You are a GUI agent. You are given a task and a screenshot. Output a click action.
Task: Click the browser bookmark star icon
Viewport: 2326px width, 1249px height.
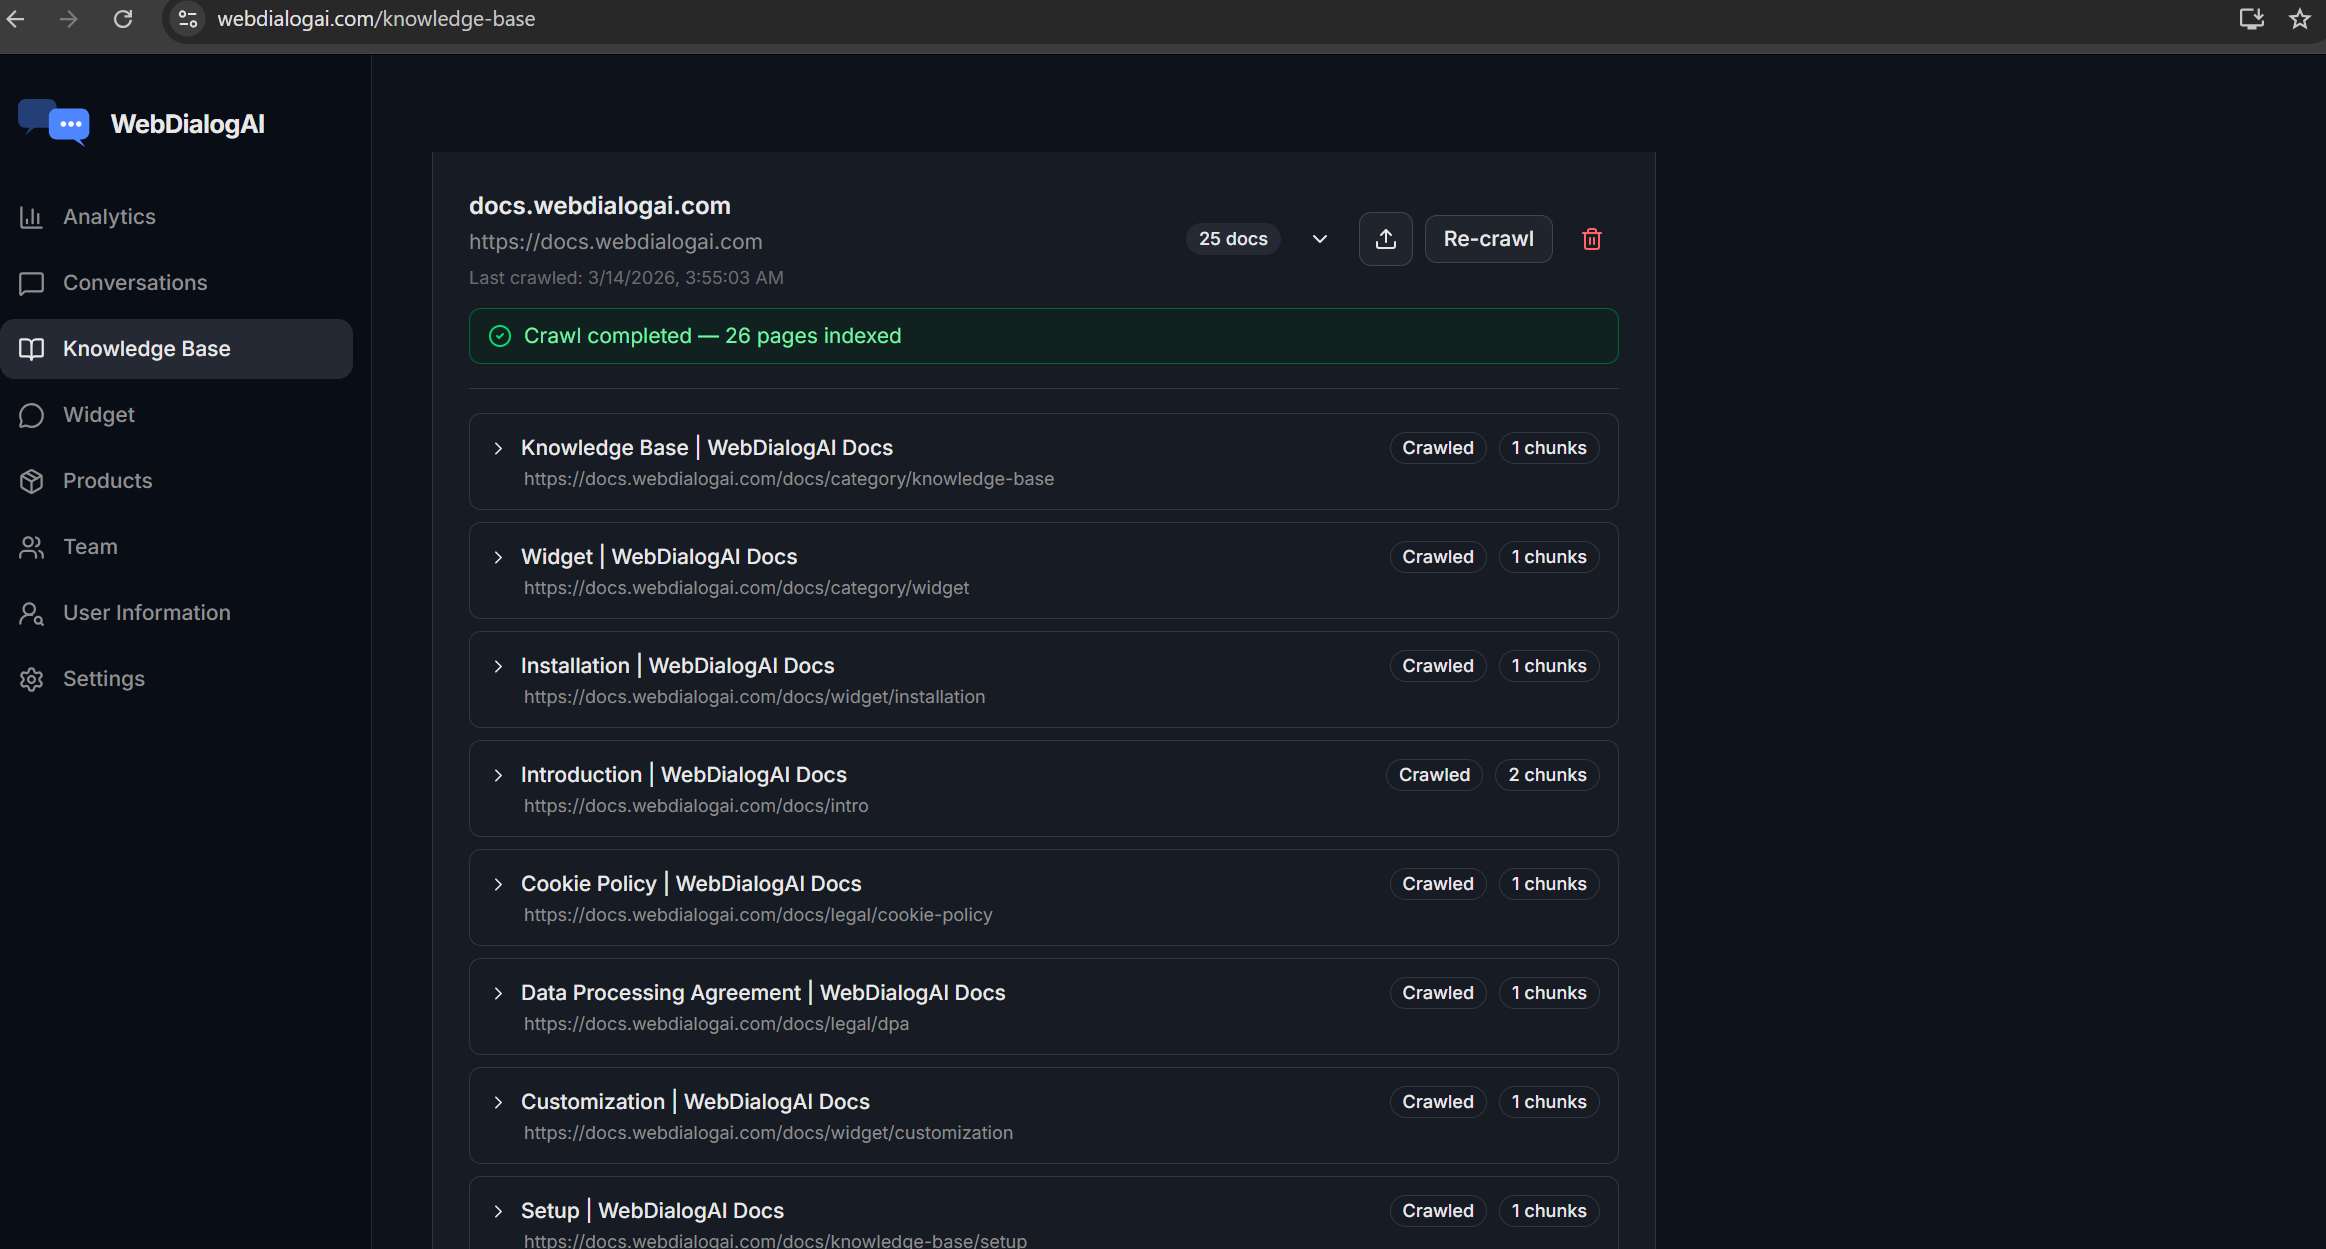point(2299,19)
